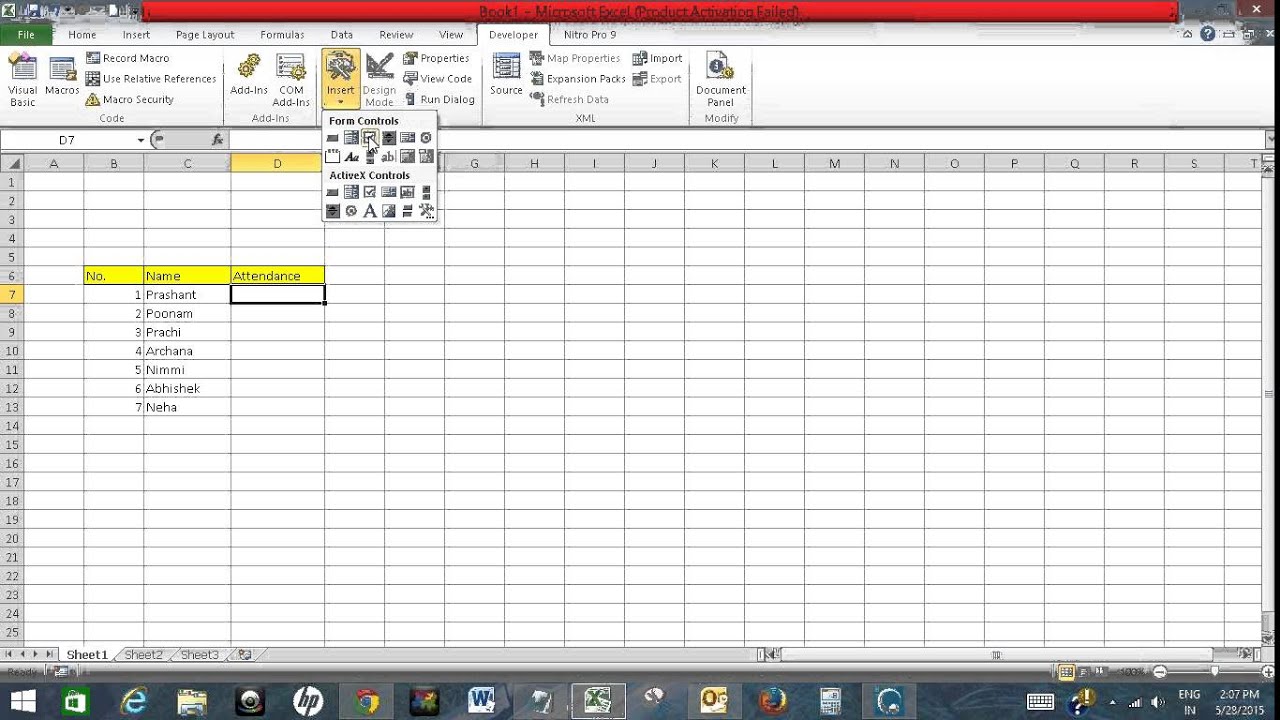
Task: Toggle Use Relative References
Action: pos(151,79)
